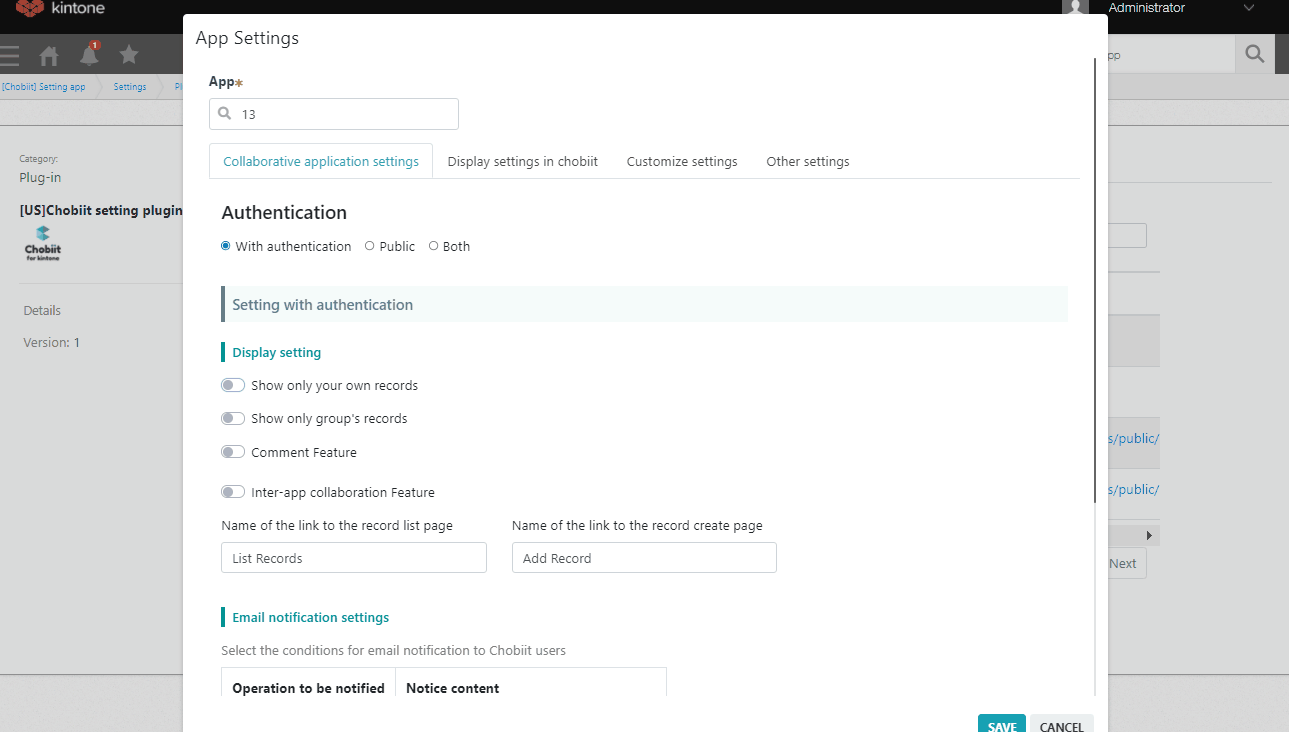Open the notifications bell icon
Screen dimensions: 1289x732
(x=90, y=54)
